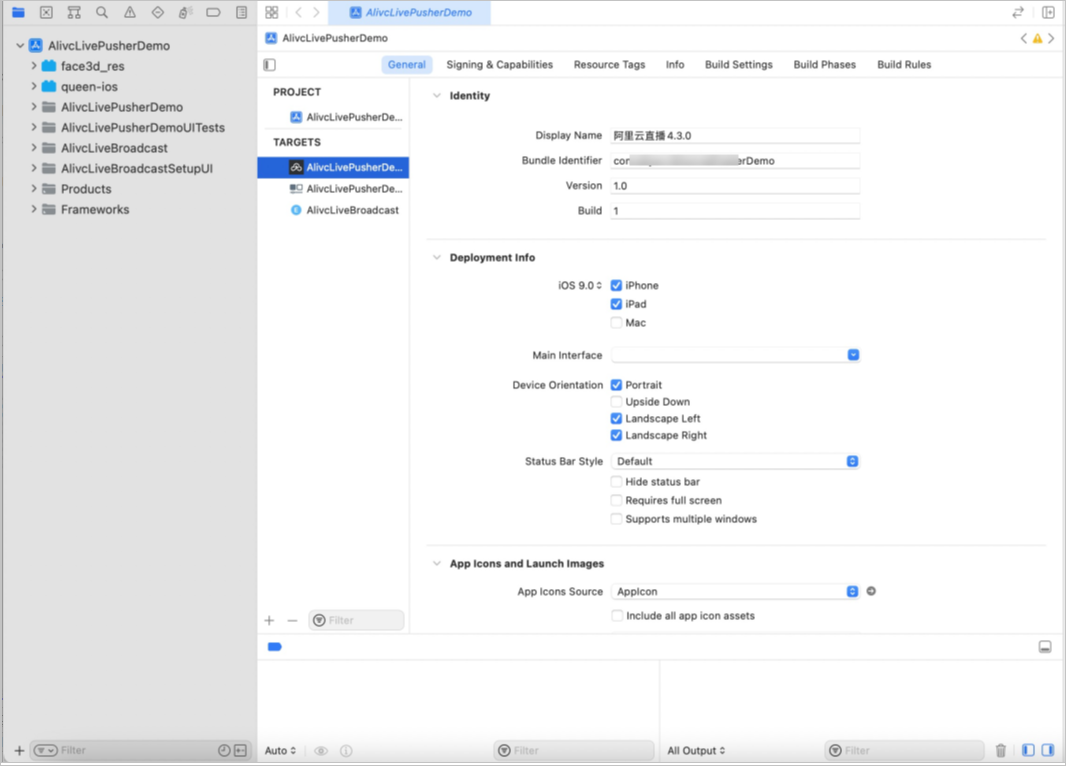The width and height of the screenshot is (1066, 766).
Task: Expand the Frameworks group
Action: click(x=33, y=209)
